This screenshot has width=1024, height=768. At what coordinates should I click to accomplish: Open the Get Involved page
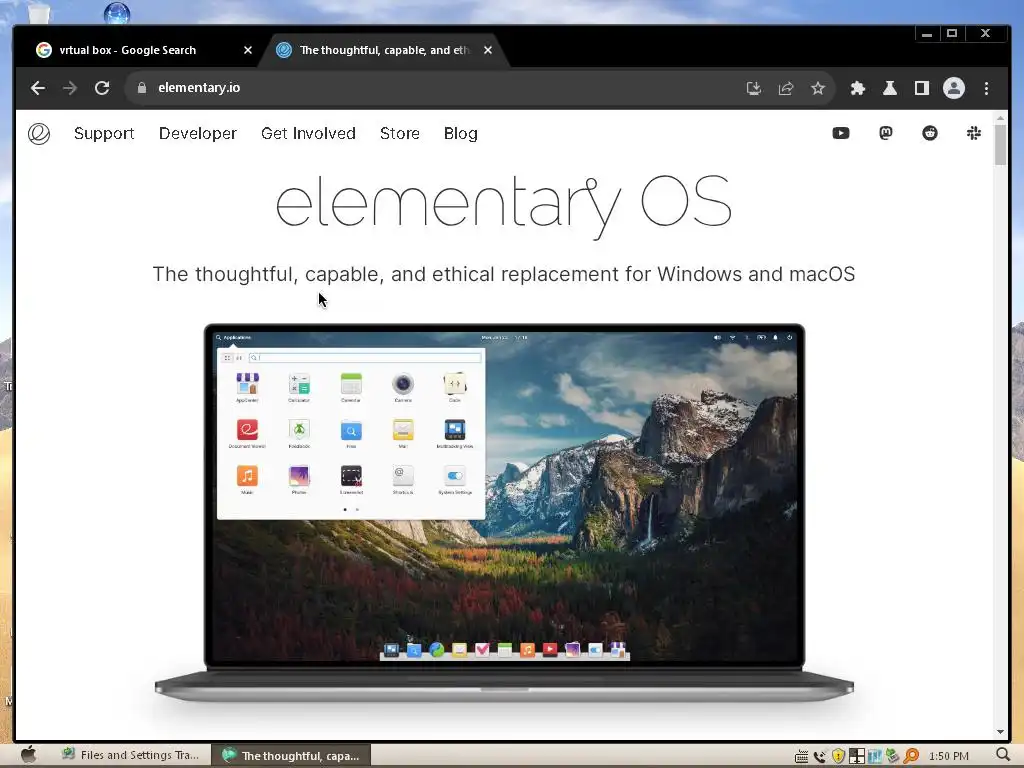[308, 133]
